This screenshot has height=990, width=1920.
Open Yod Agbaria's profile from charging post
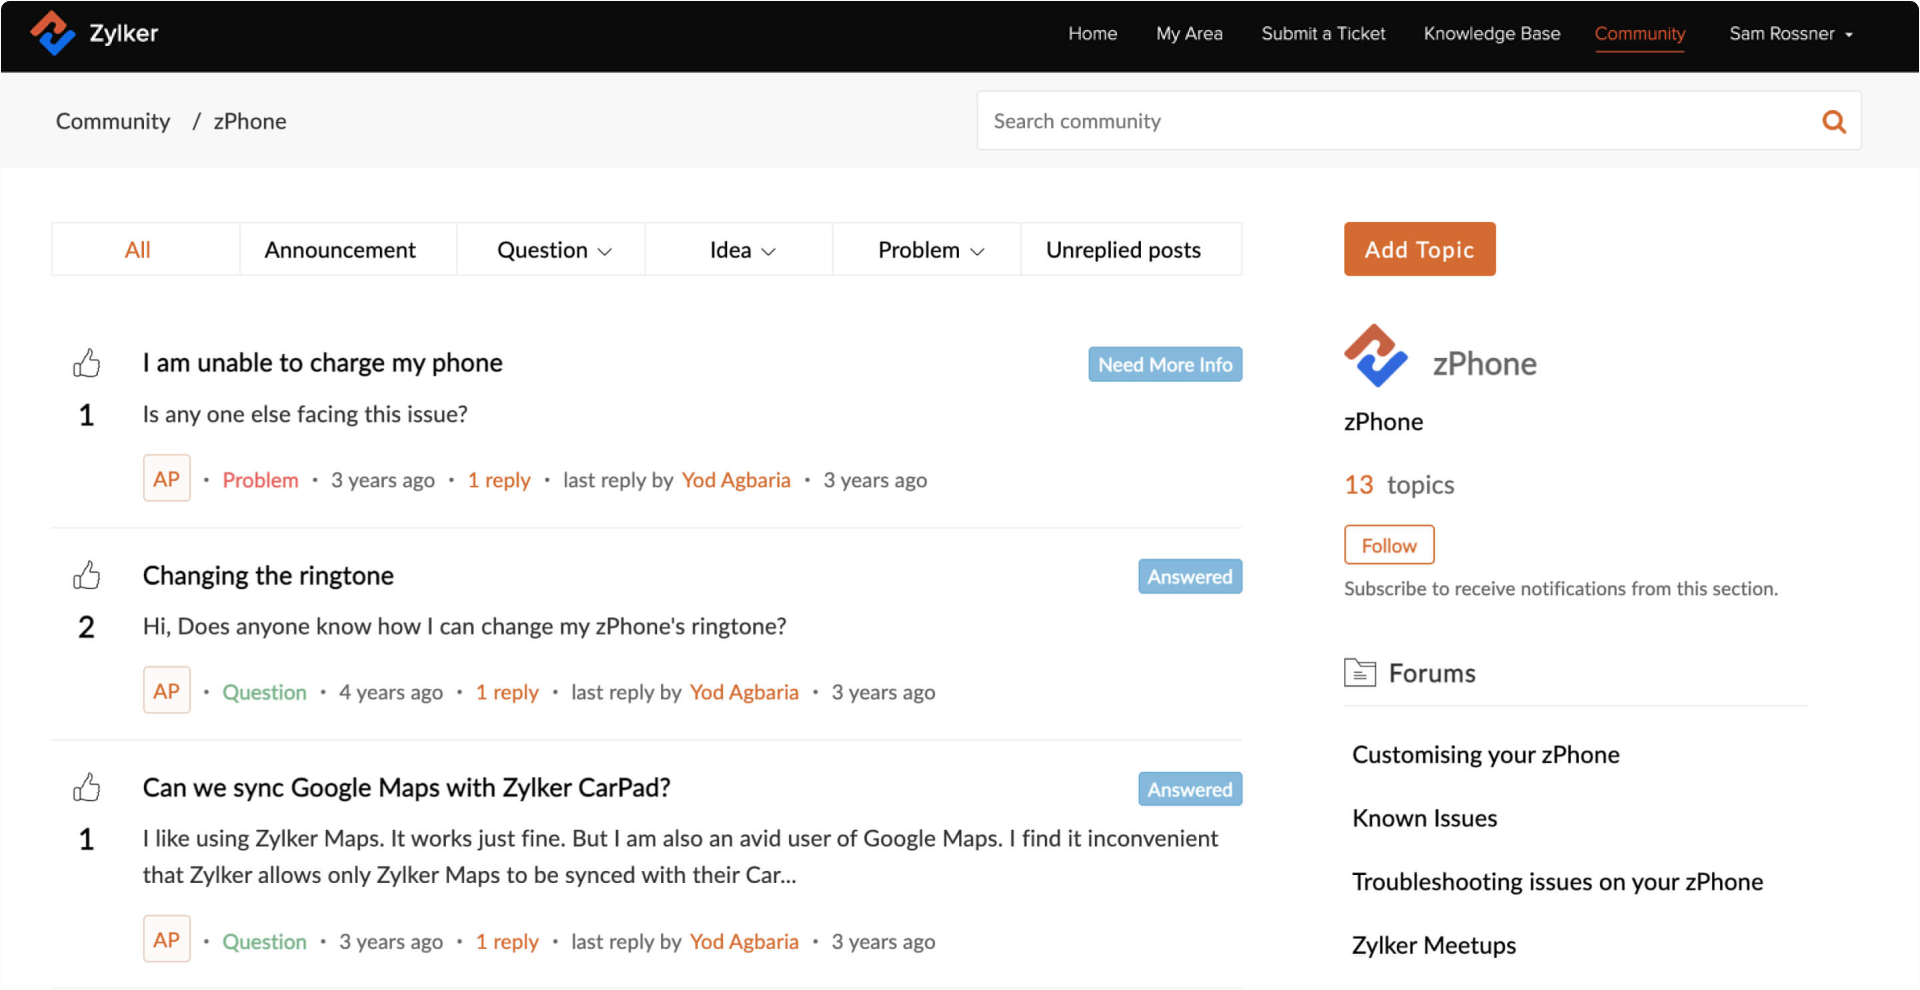(x=736, y=480)
